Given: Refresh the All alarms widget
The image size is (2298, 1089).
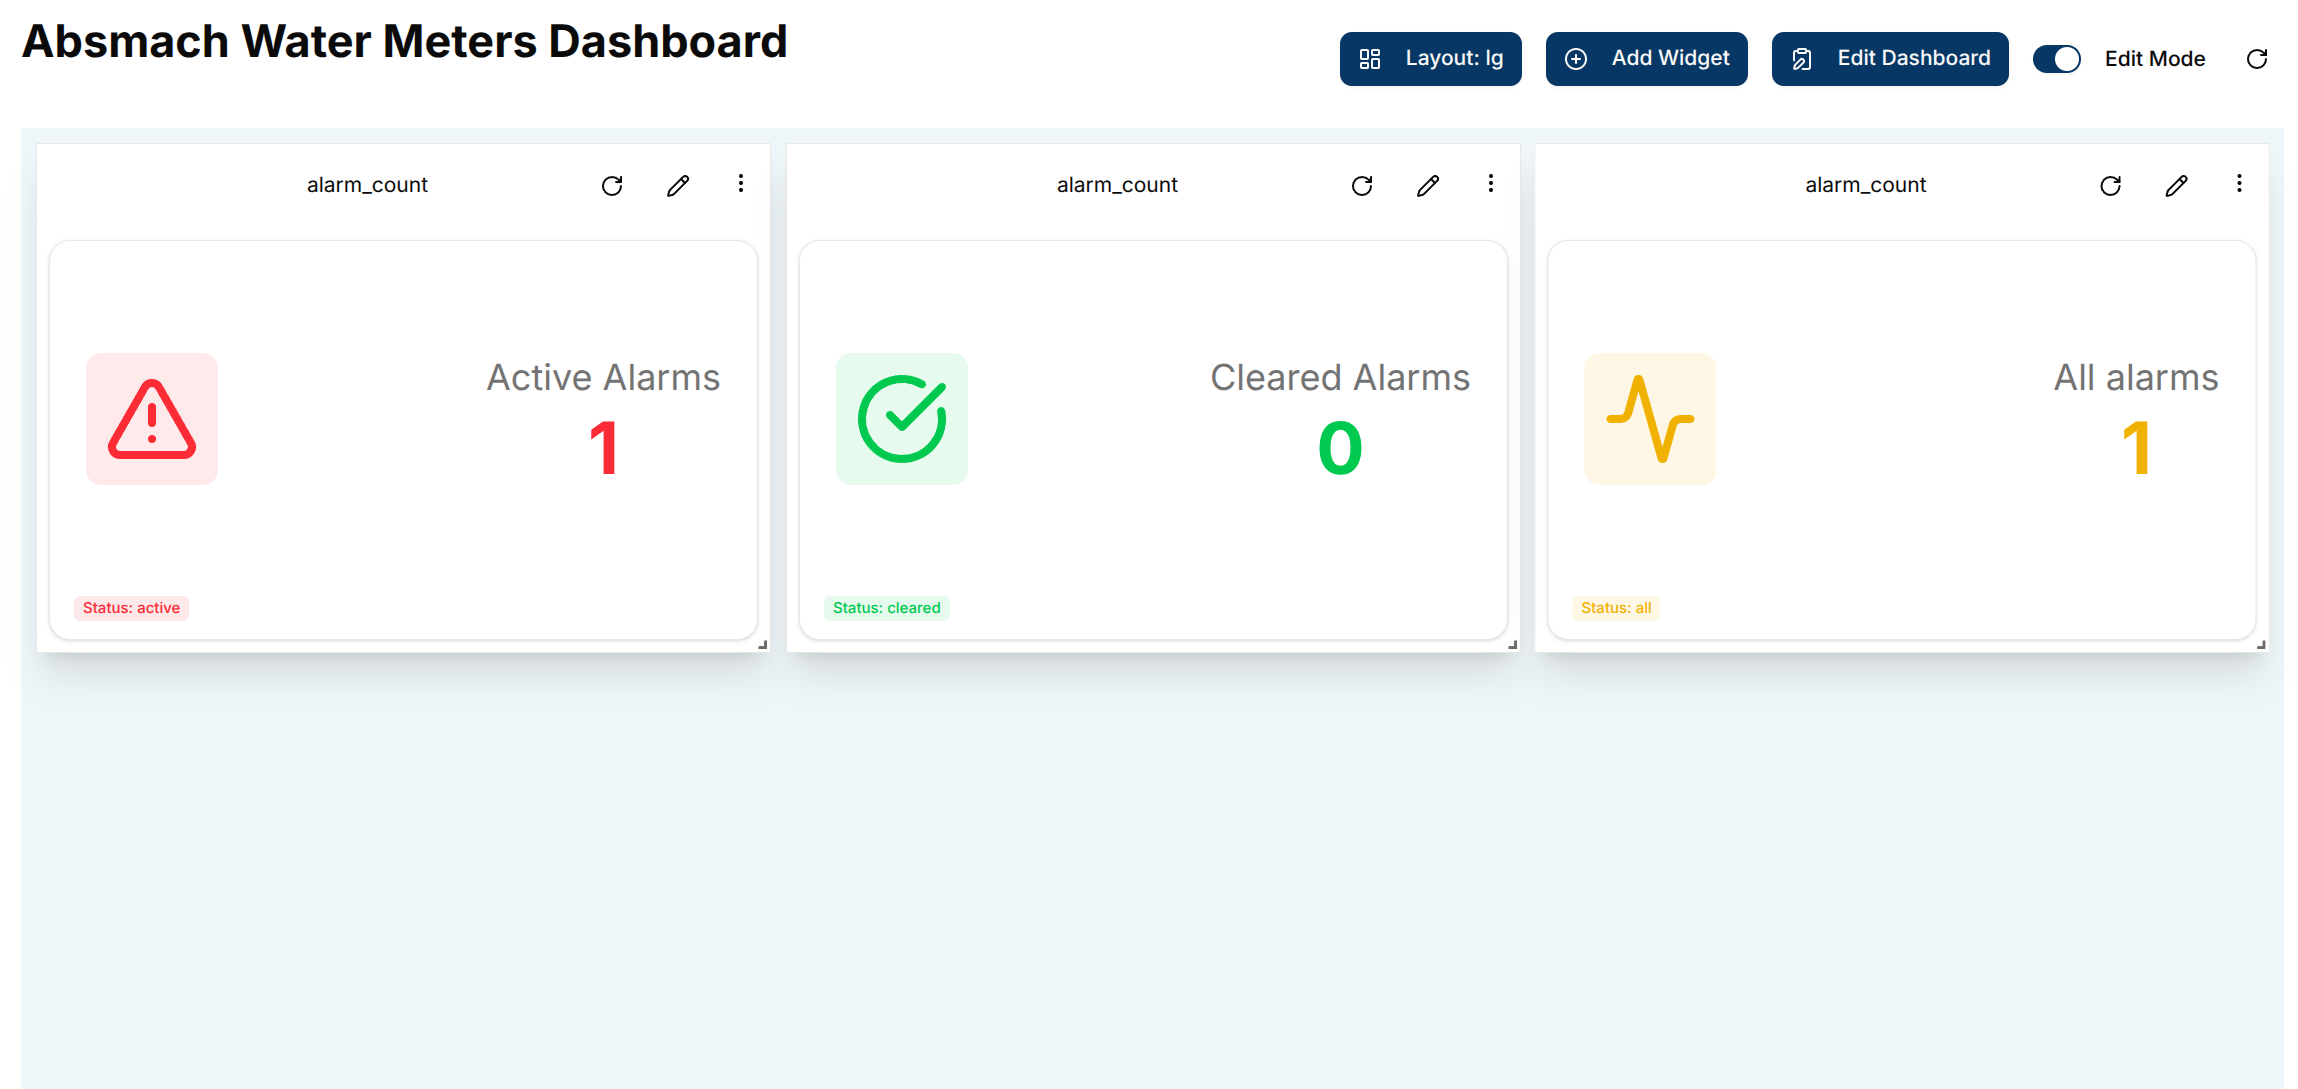Looking at the screenshot, I should coord(2110,185).
